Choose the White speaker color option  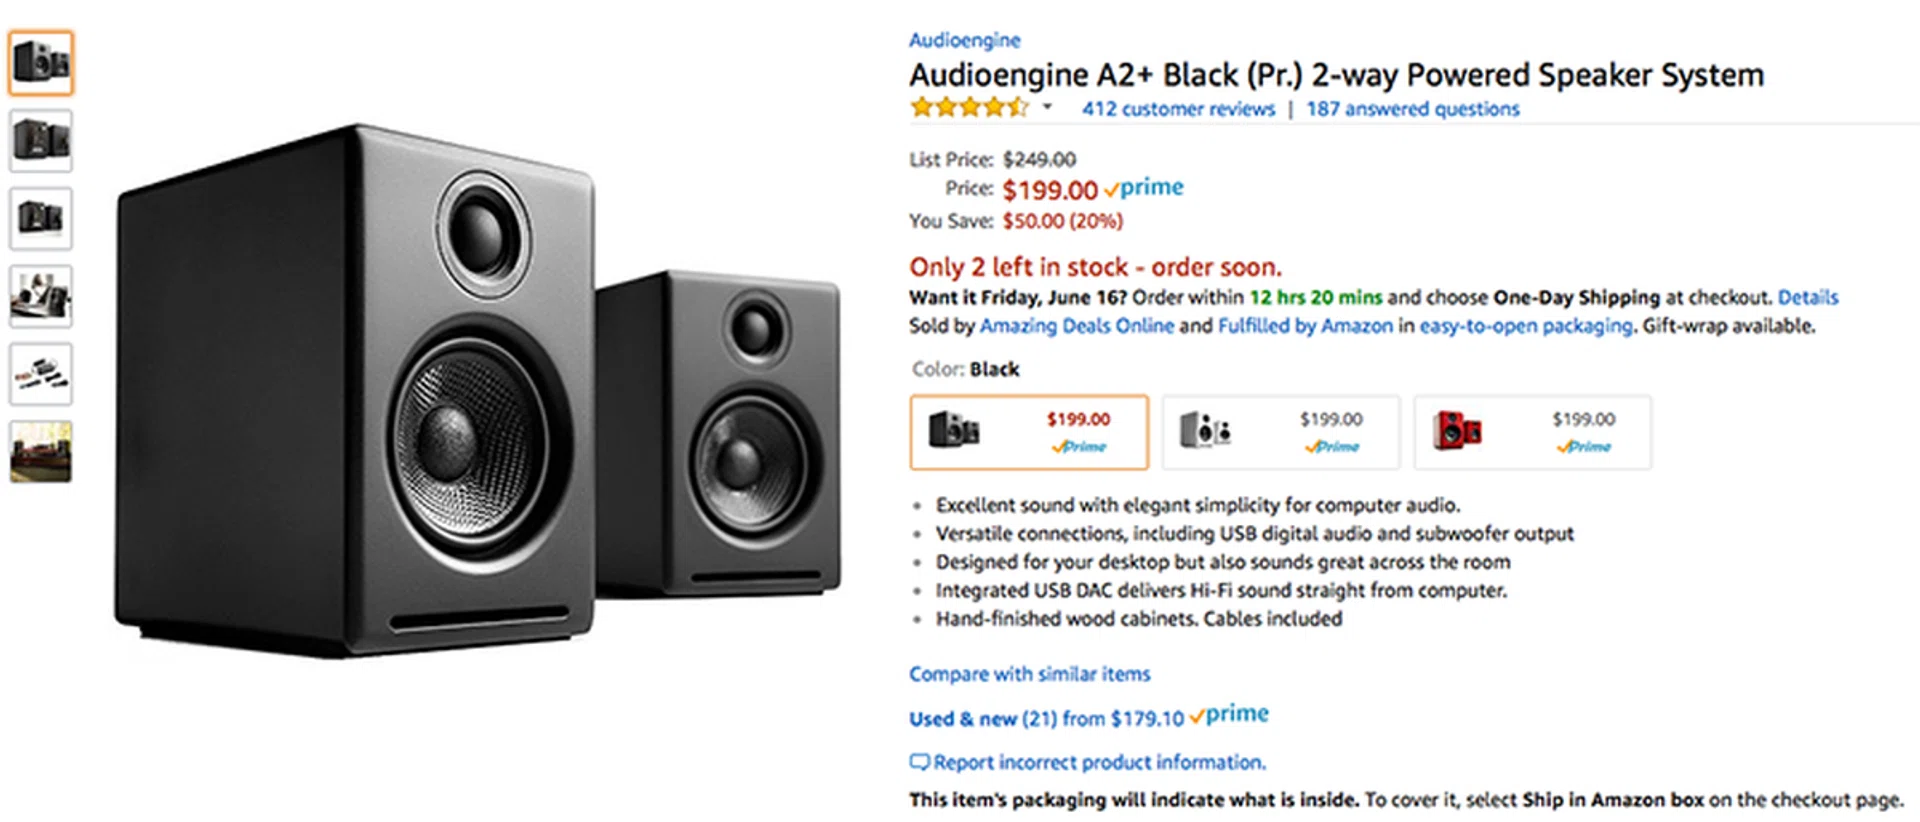tap(1281, 432)
